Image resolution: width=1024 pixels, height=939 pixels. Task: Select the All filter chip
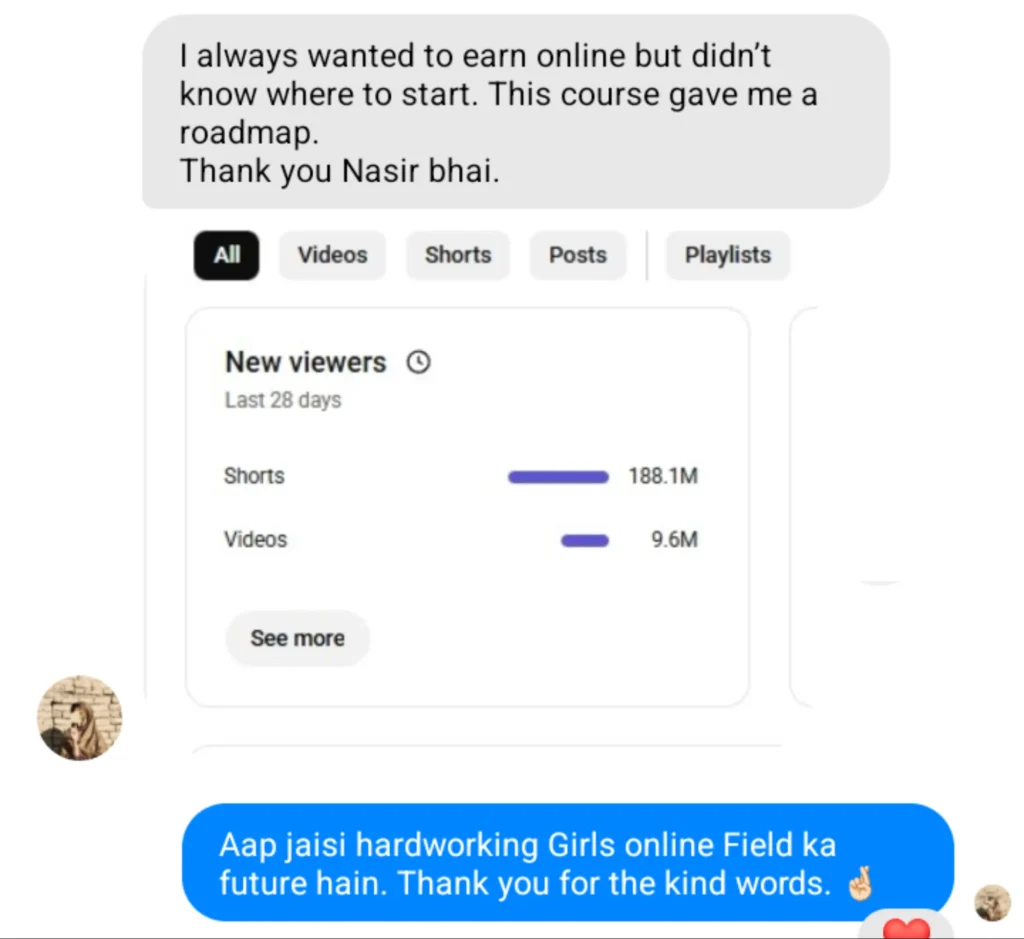tap(226, 255)
